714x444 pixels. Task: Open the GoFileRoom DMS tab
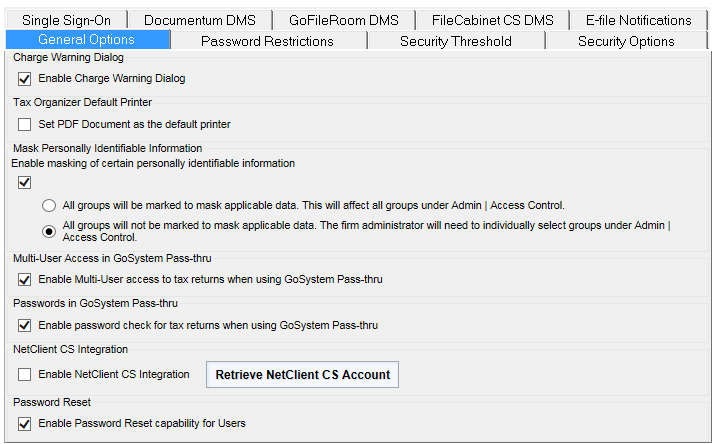344,20
